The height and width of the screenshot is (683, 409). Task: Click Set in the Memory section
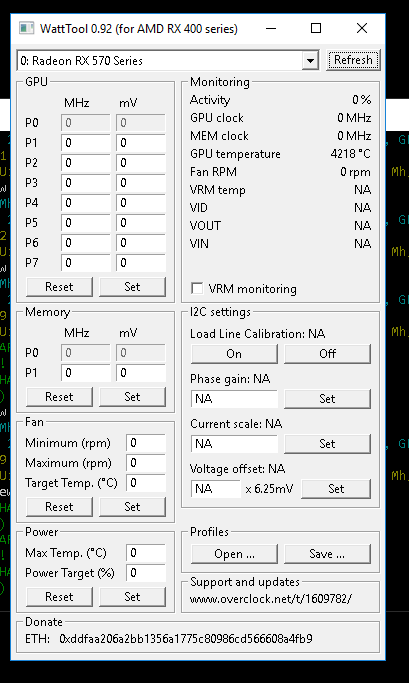pos(132,397)
